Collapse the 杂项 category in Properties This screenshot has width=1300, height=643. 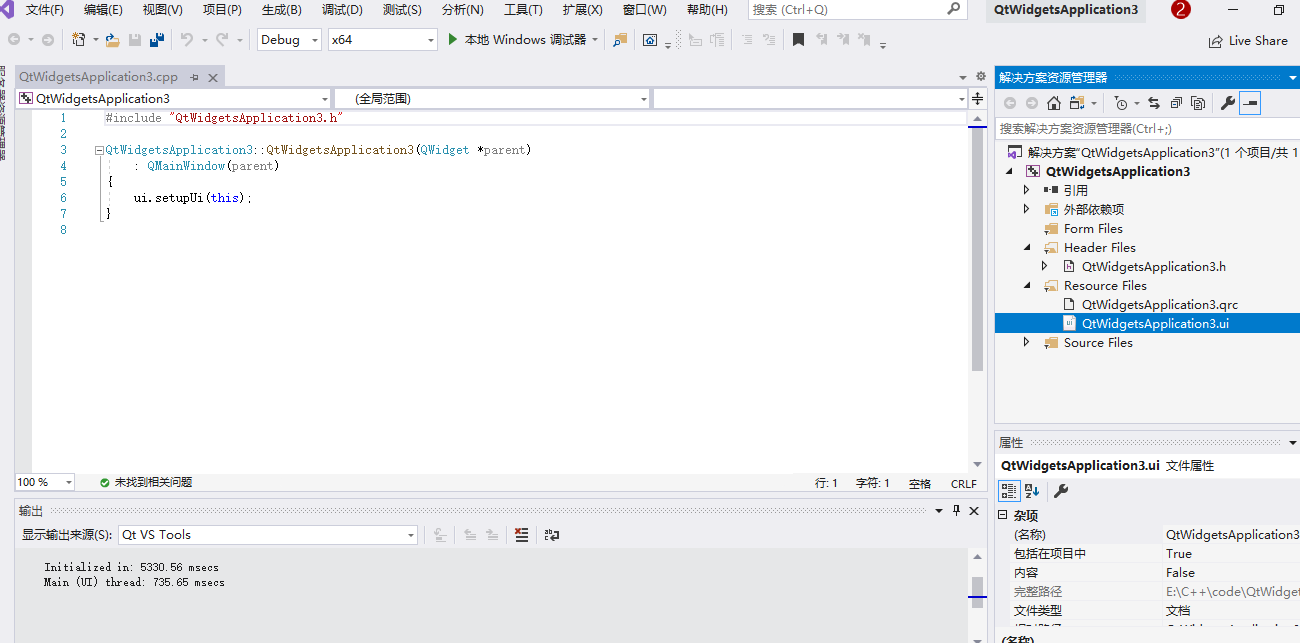click(1003, 516)
